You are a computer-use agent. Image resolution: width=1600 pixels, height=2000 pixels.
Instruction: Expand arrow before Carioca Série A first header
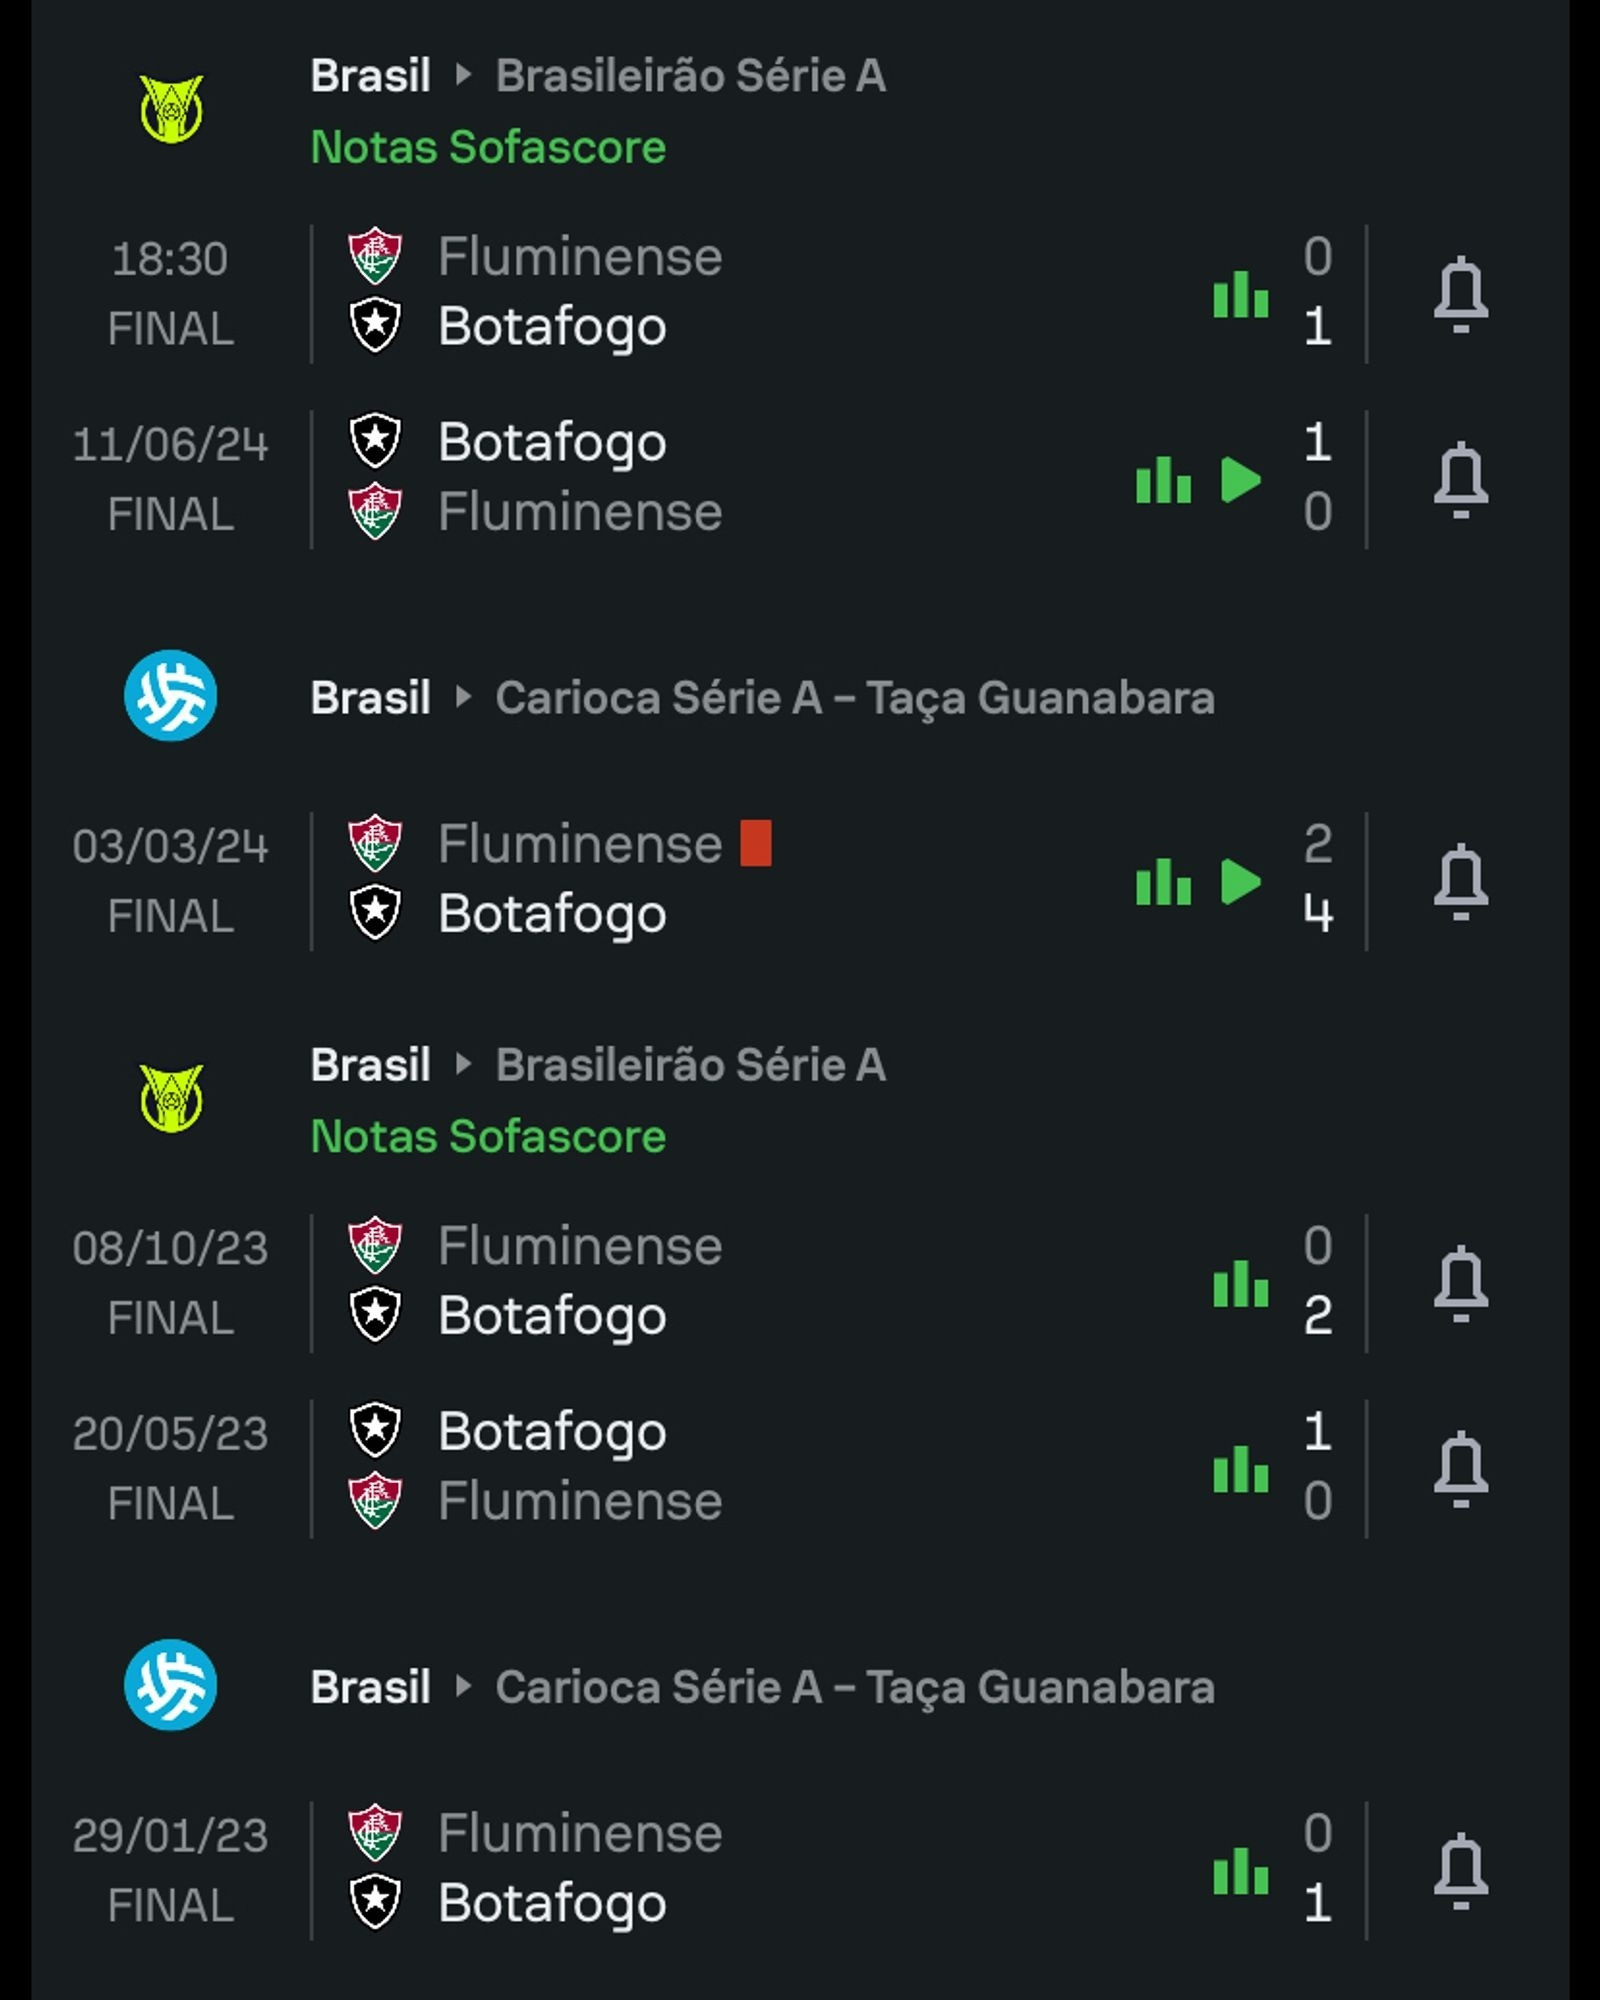coord(462,697)
